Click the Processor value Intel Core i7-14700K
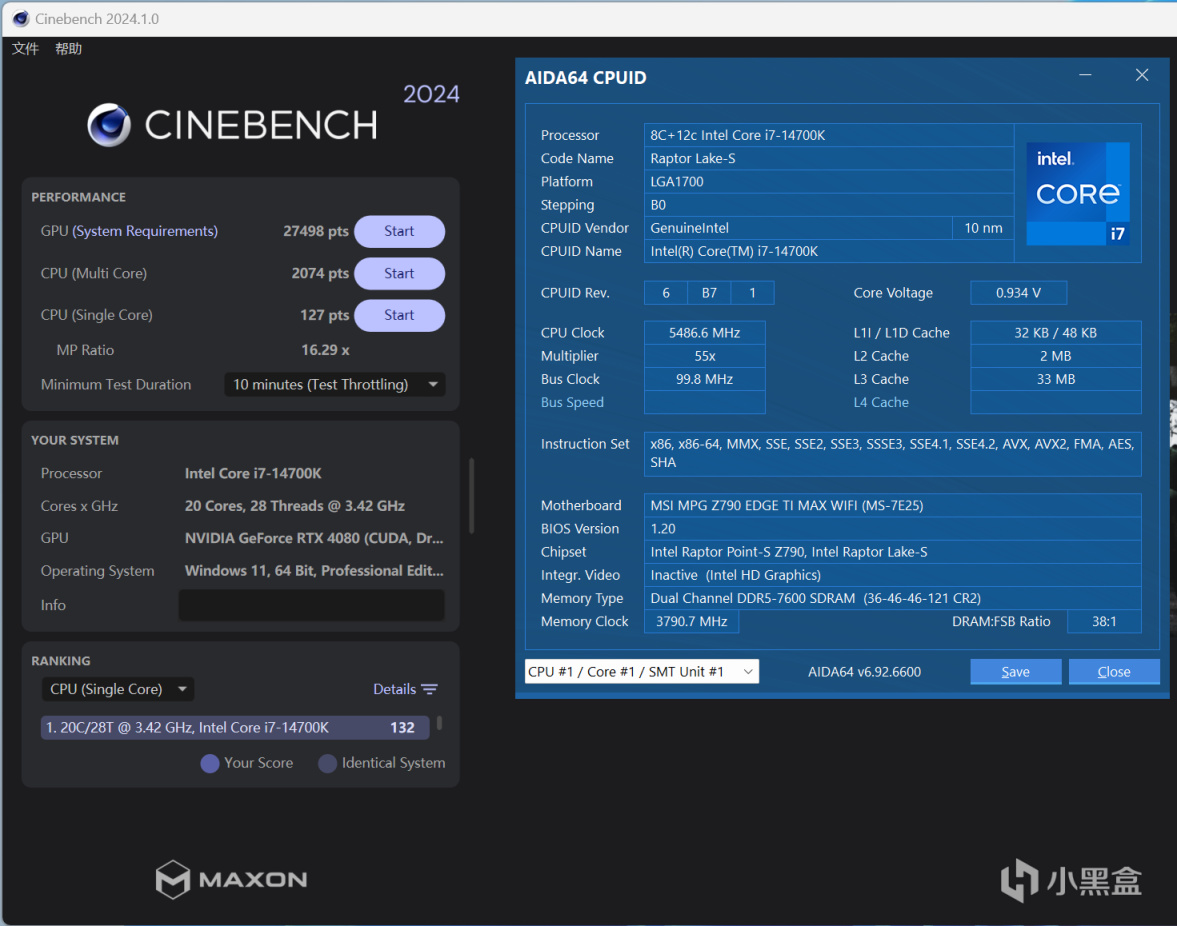This screenshot has width=1177, height=926. point(253,474)
